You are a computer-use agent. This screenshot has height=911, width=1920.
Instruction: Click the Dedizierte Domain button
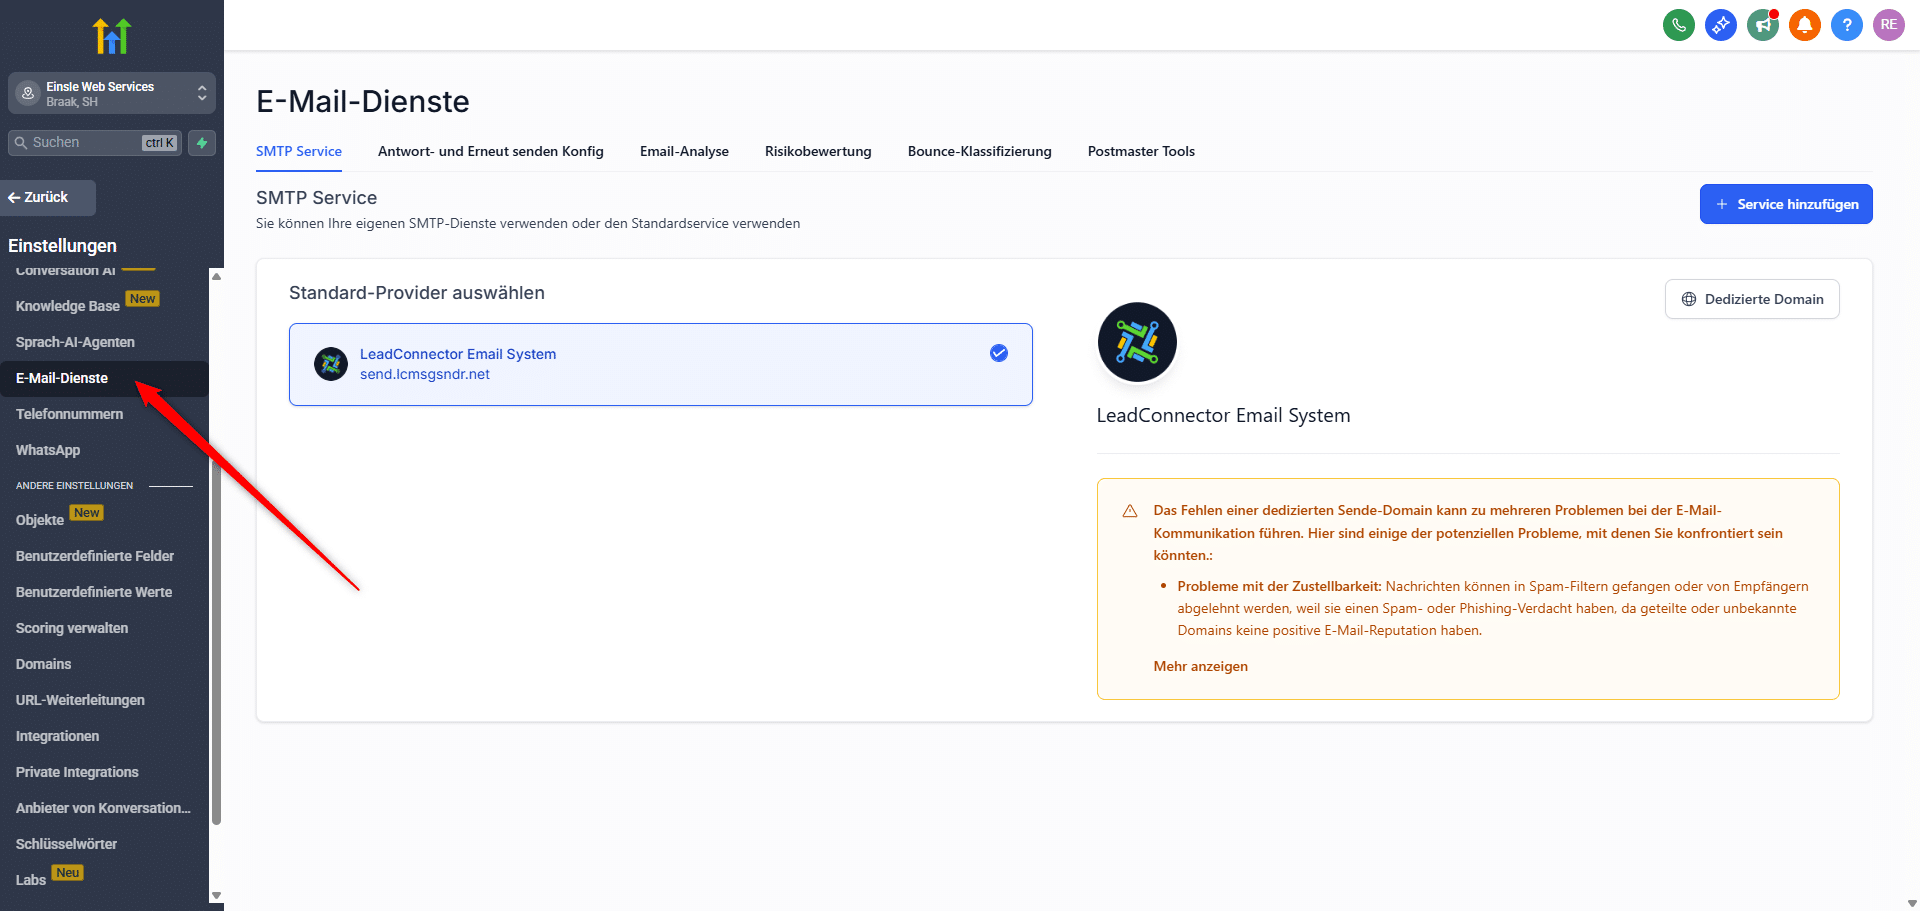point(1752,299)
